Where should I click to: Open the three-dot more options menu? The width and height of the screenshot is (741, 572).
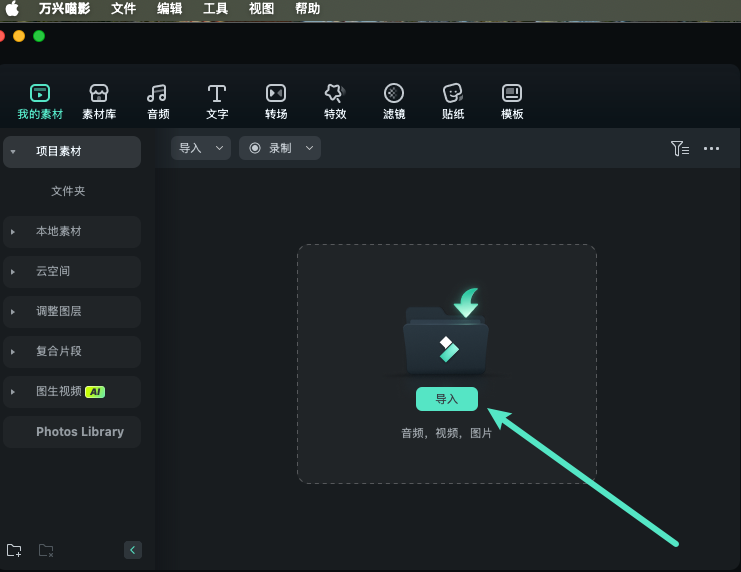pyautogui.click(x=711, y=148)
